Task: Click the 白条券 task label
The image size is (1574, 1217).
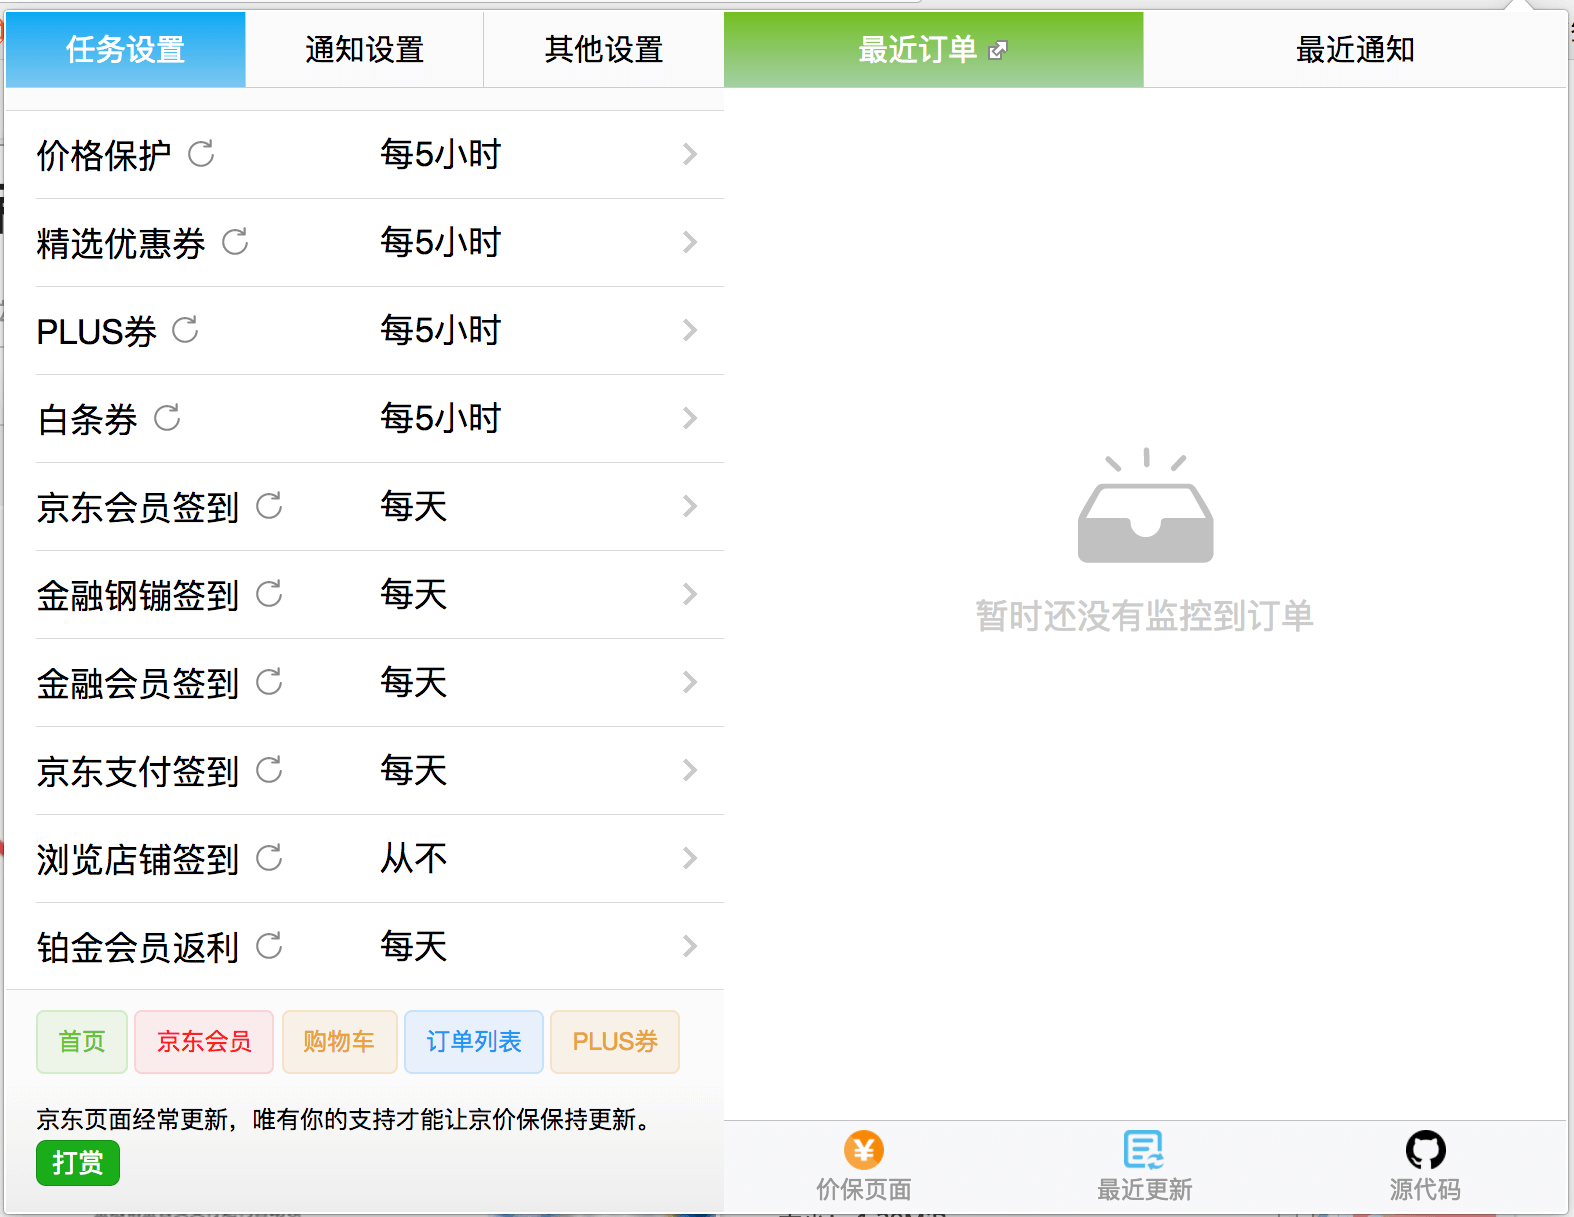Action: click(87, 419)
